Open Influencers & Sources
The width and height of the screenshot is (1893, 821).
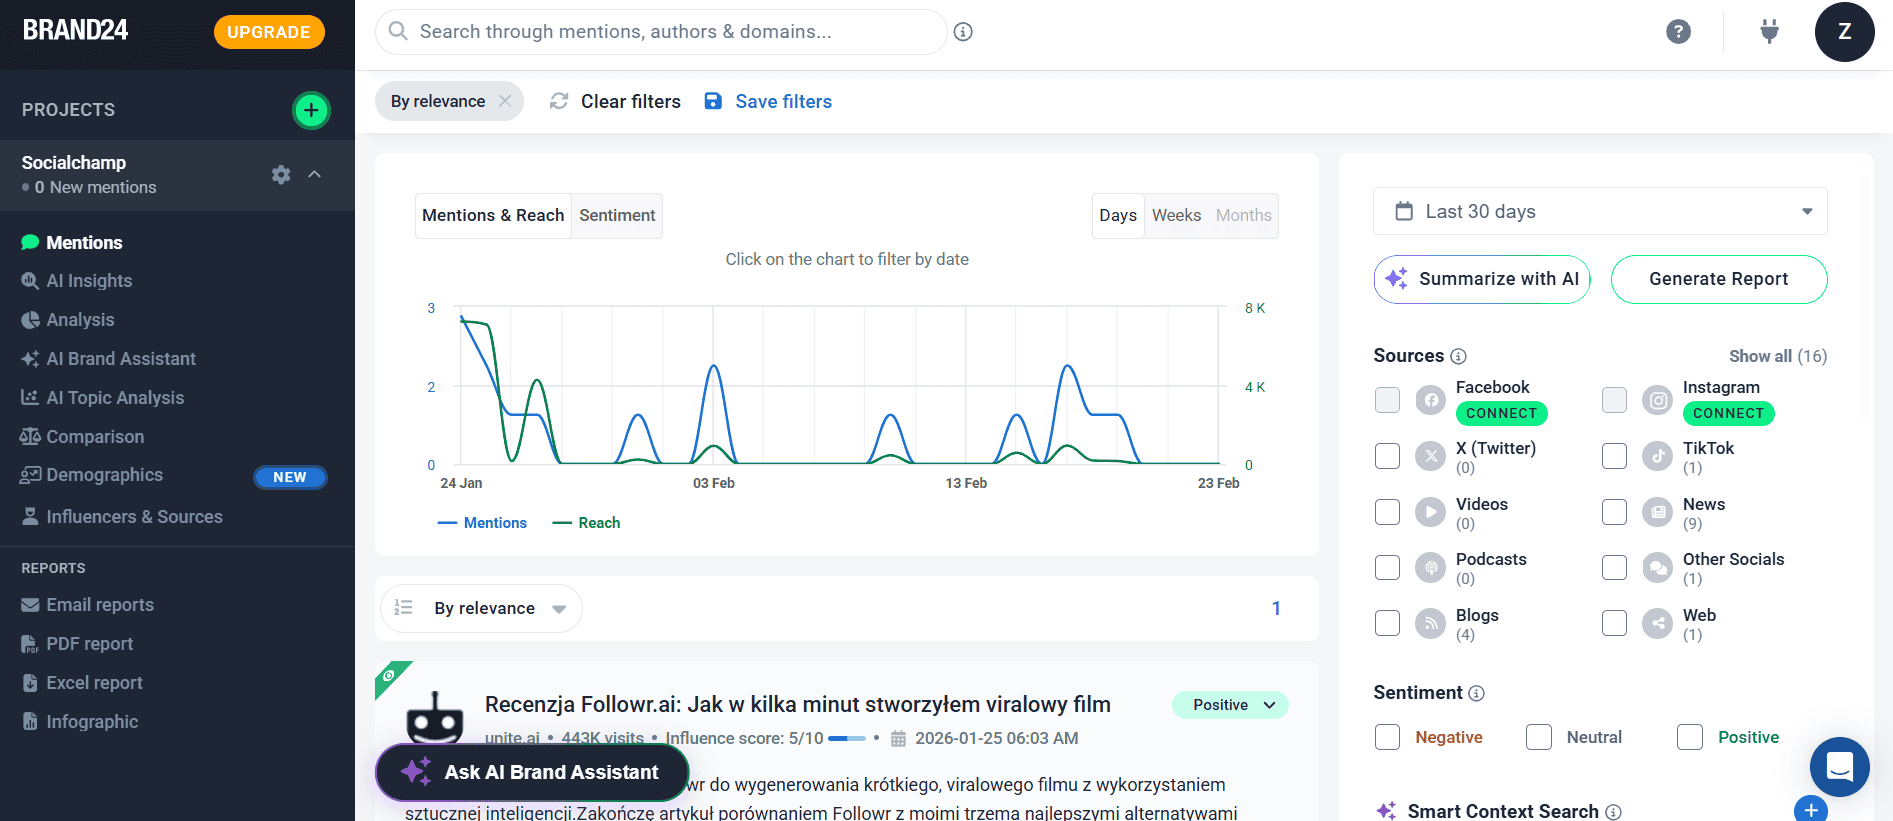(x=134, y=517)
